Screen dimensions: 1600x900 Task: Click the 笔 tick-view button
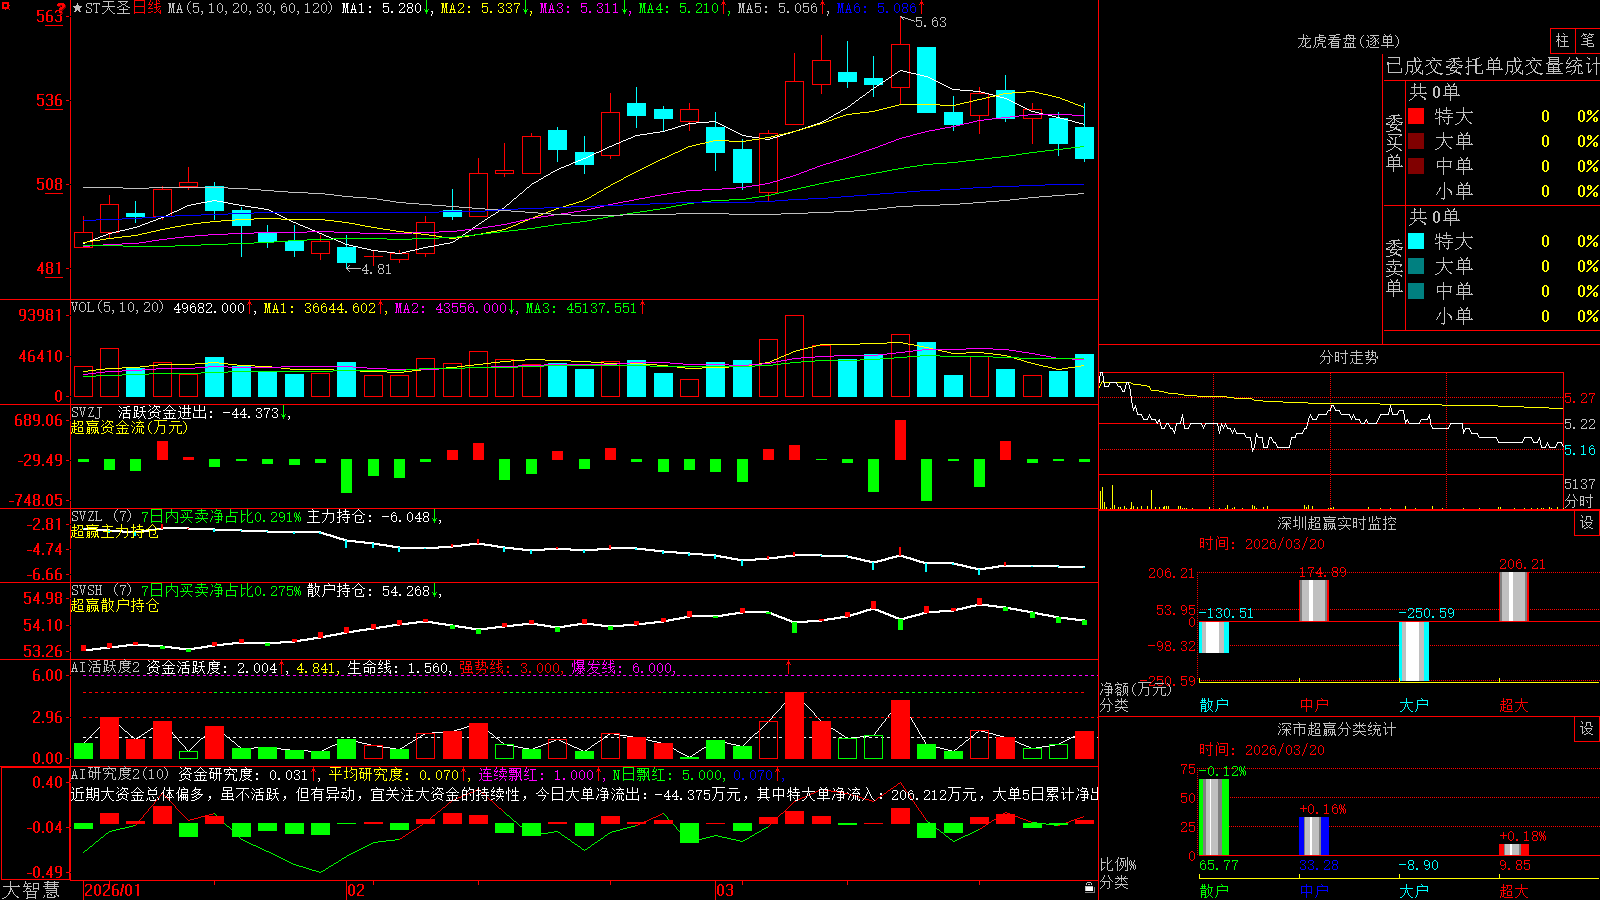(x=1587, y=40)
